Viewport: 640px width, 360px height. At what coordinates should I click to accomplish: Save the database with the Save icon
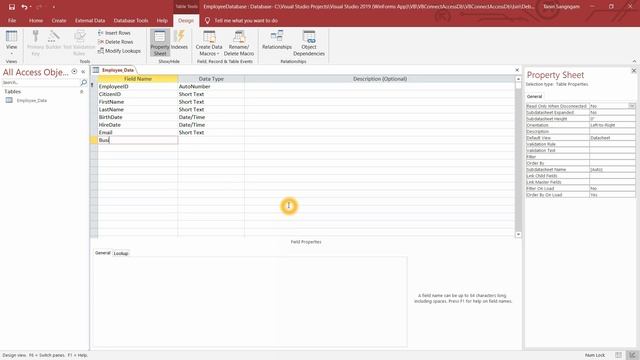point(11,7)
